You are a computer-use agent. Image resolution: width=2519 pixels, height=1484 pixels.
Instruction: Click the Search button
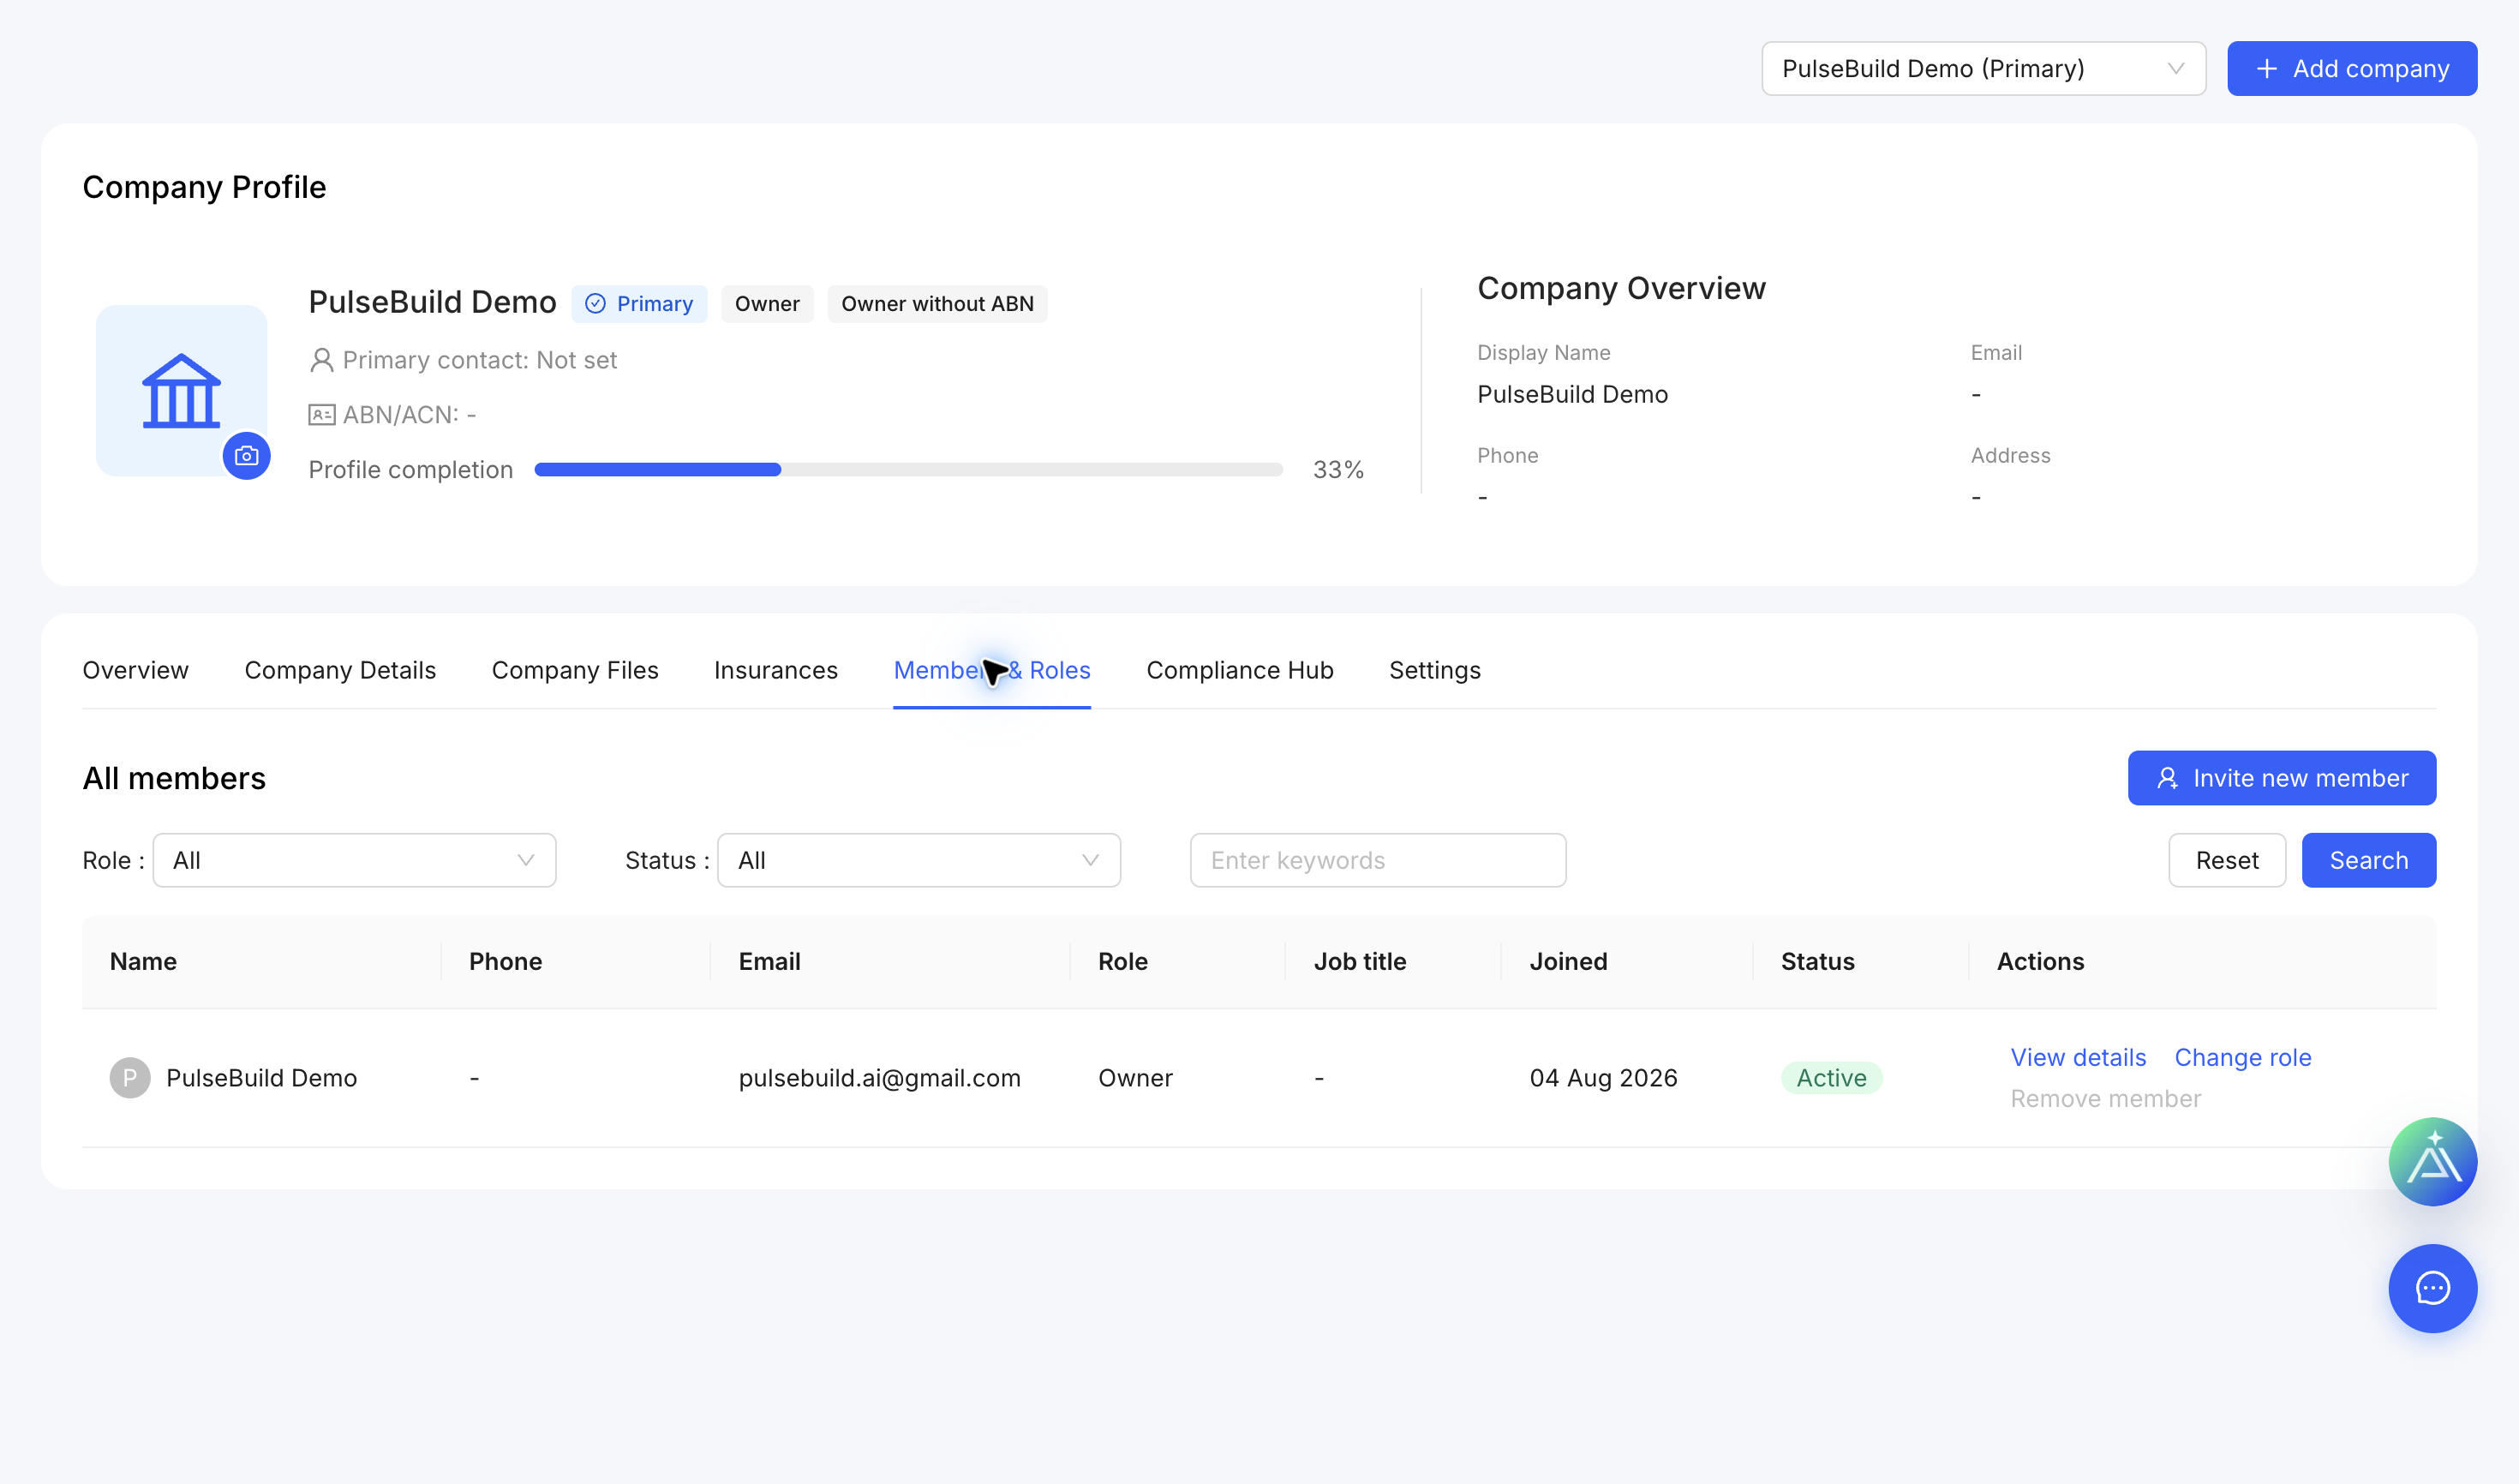point(2368,860)
